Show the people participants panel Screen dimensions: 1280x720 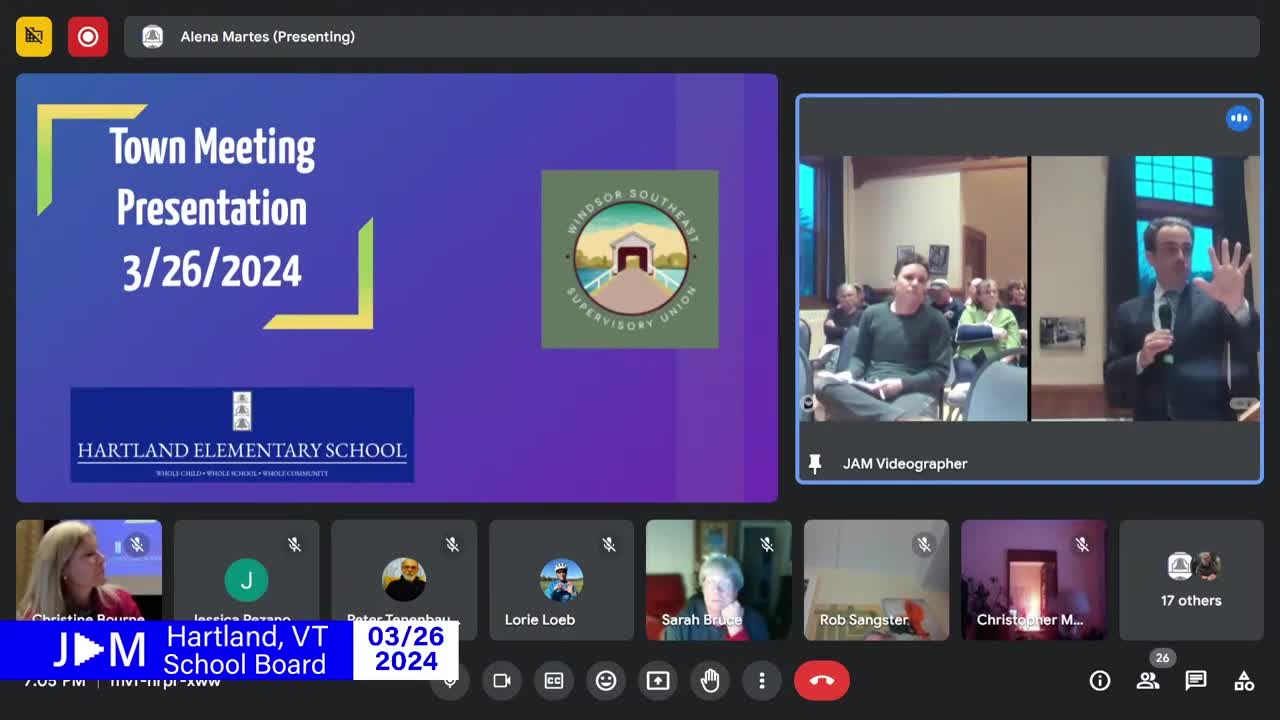[1148, 681]
